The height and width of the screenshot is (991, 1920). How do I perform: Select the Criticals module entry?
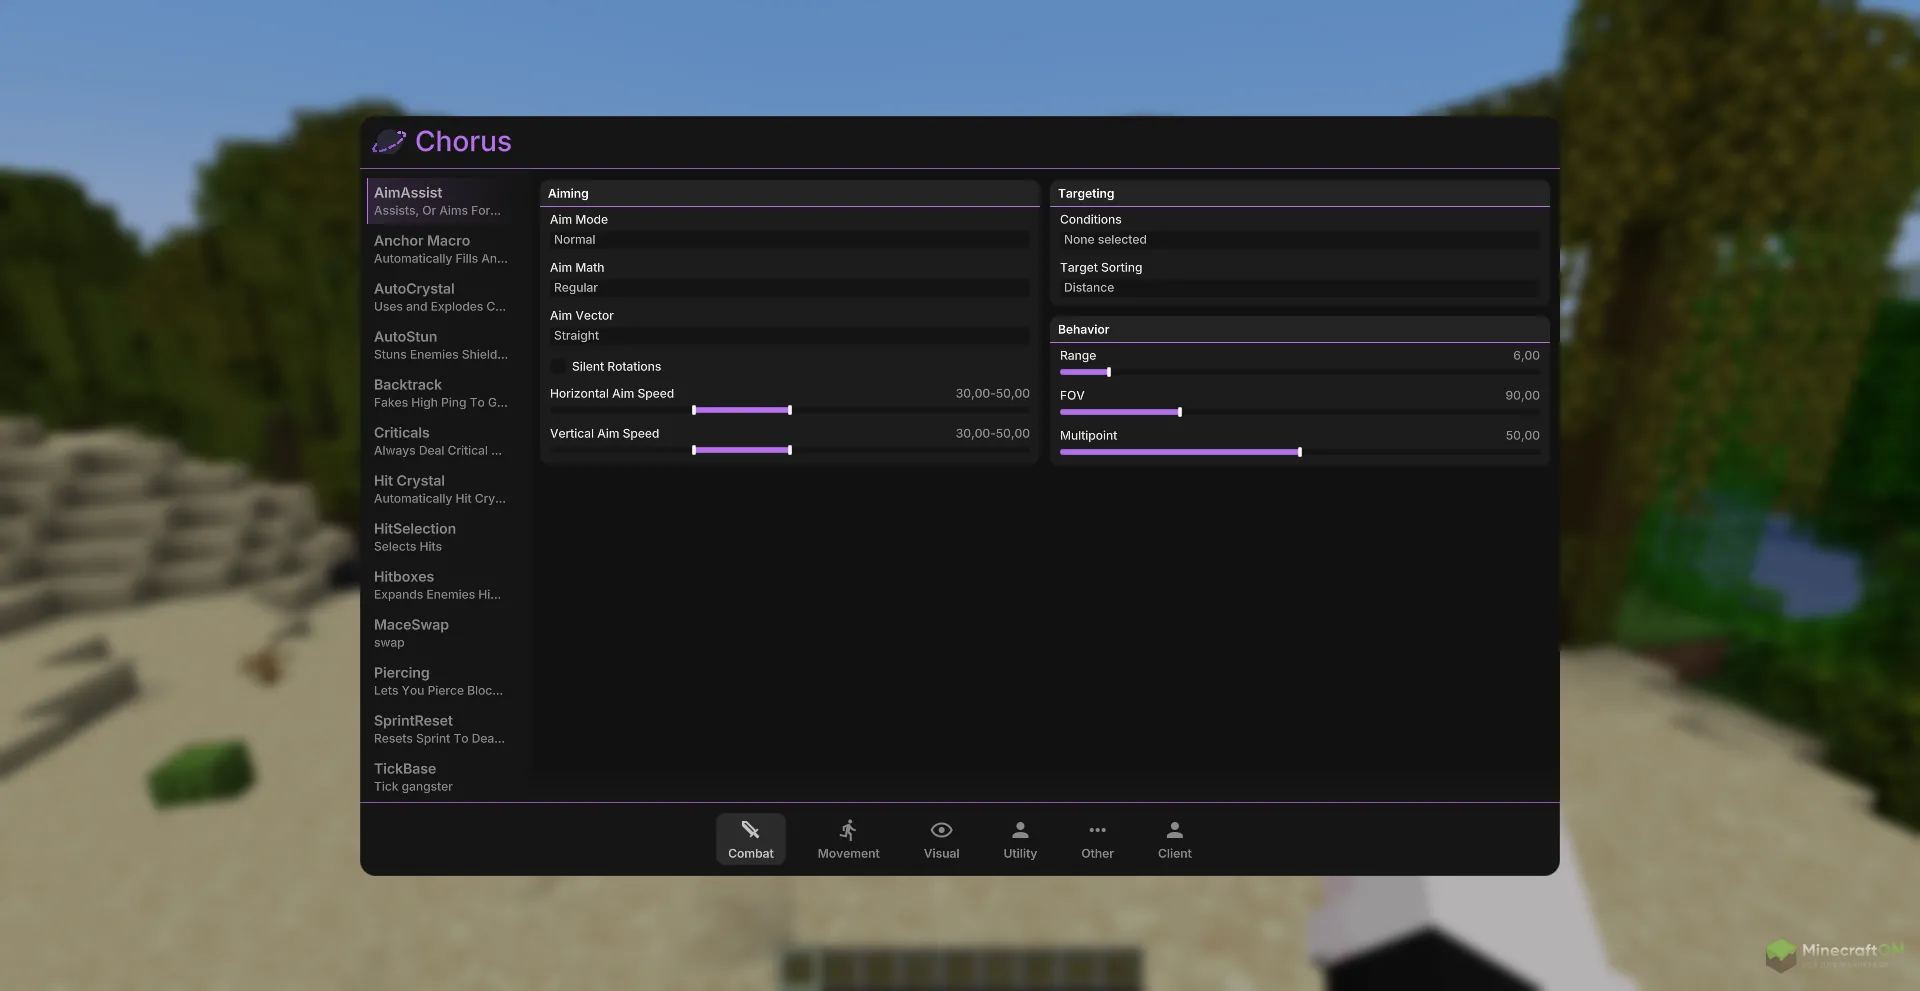pos(440,441)
